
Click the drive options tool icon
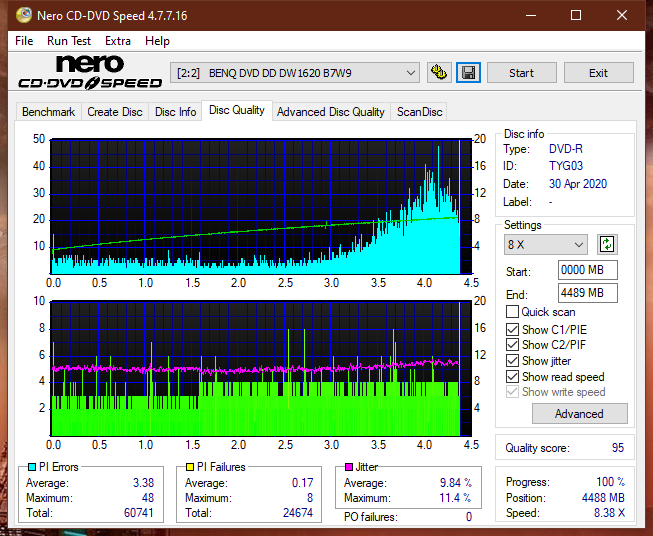[x=439, y=73]
